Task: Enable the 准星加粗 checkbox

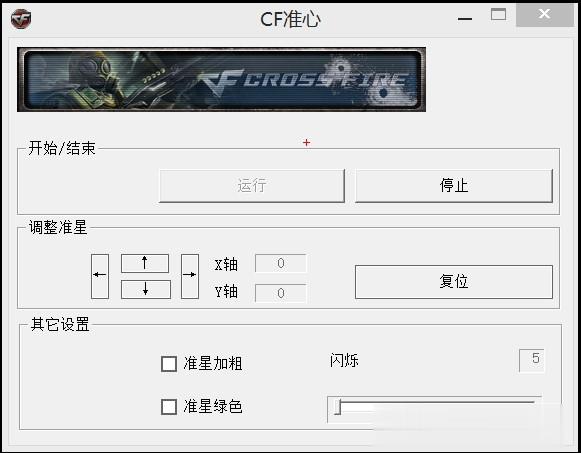Action: click(x=169, y=364)
